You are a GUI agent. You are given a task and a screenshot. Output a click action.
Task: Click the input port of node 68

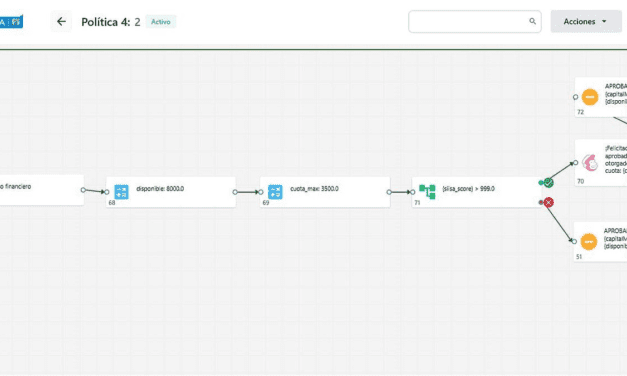107,192
